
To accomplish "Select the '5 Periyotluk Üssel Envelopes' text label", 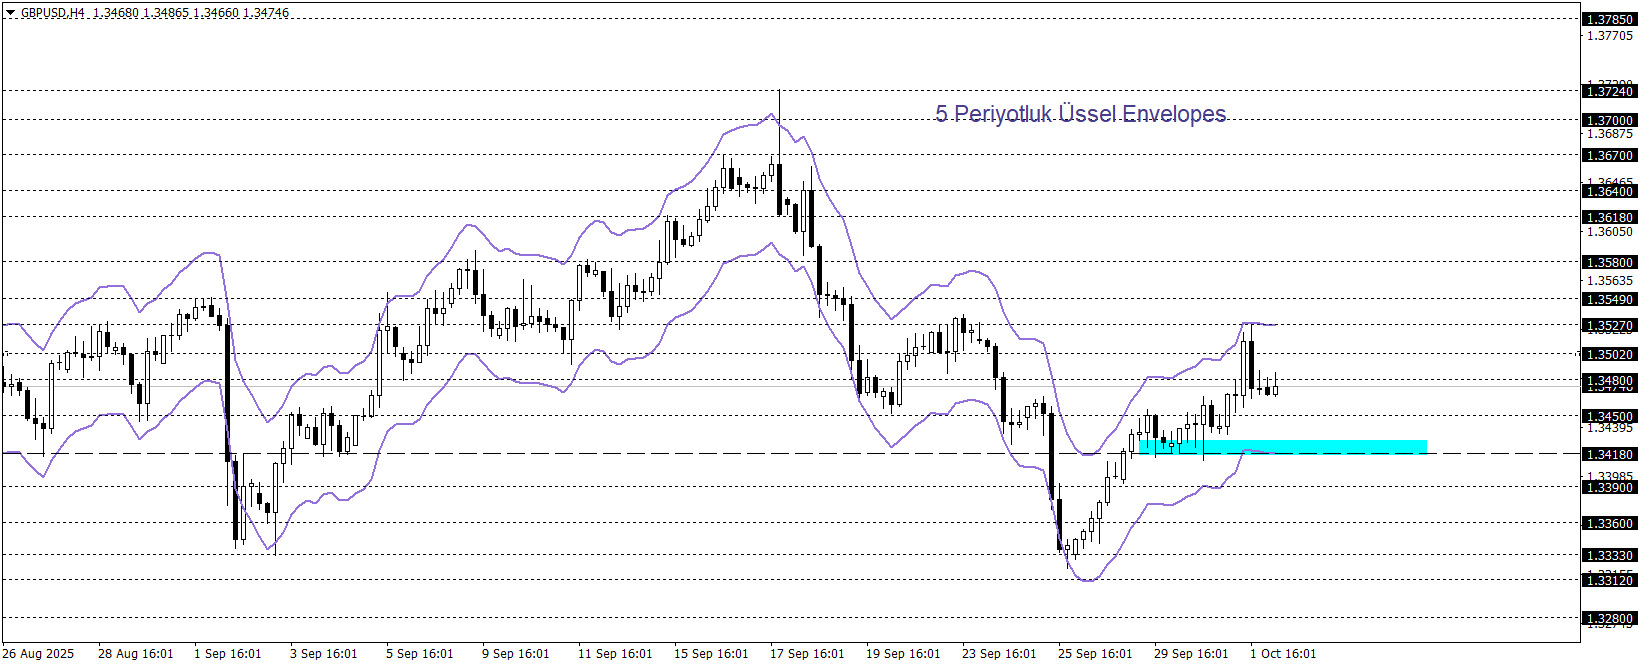I will pos(1080,114).
